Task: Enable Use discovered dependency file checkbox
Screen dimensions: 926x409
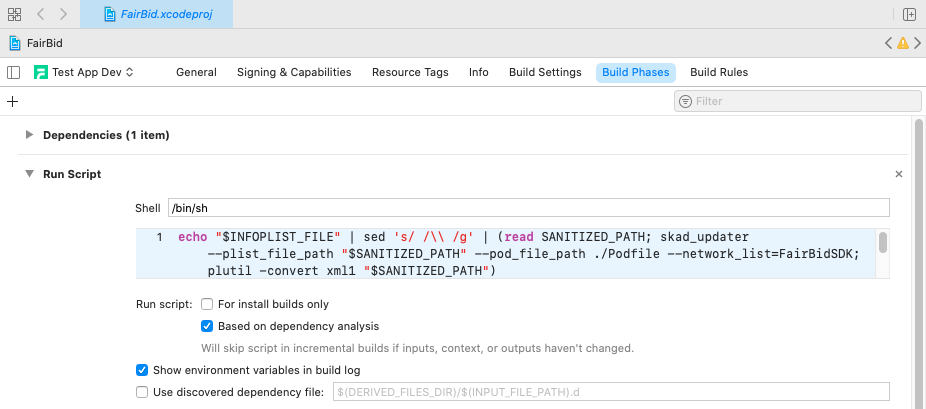Action: point(142,392)
